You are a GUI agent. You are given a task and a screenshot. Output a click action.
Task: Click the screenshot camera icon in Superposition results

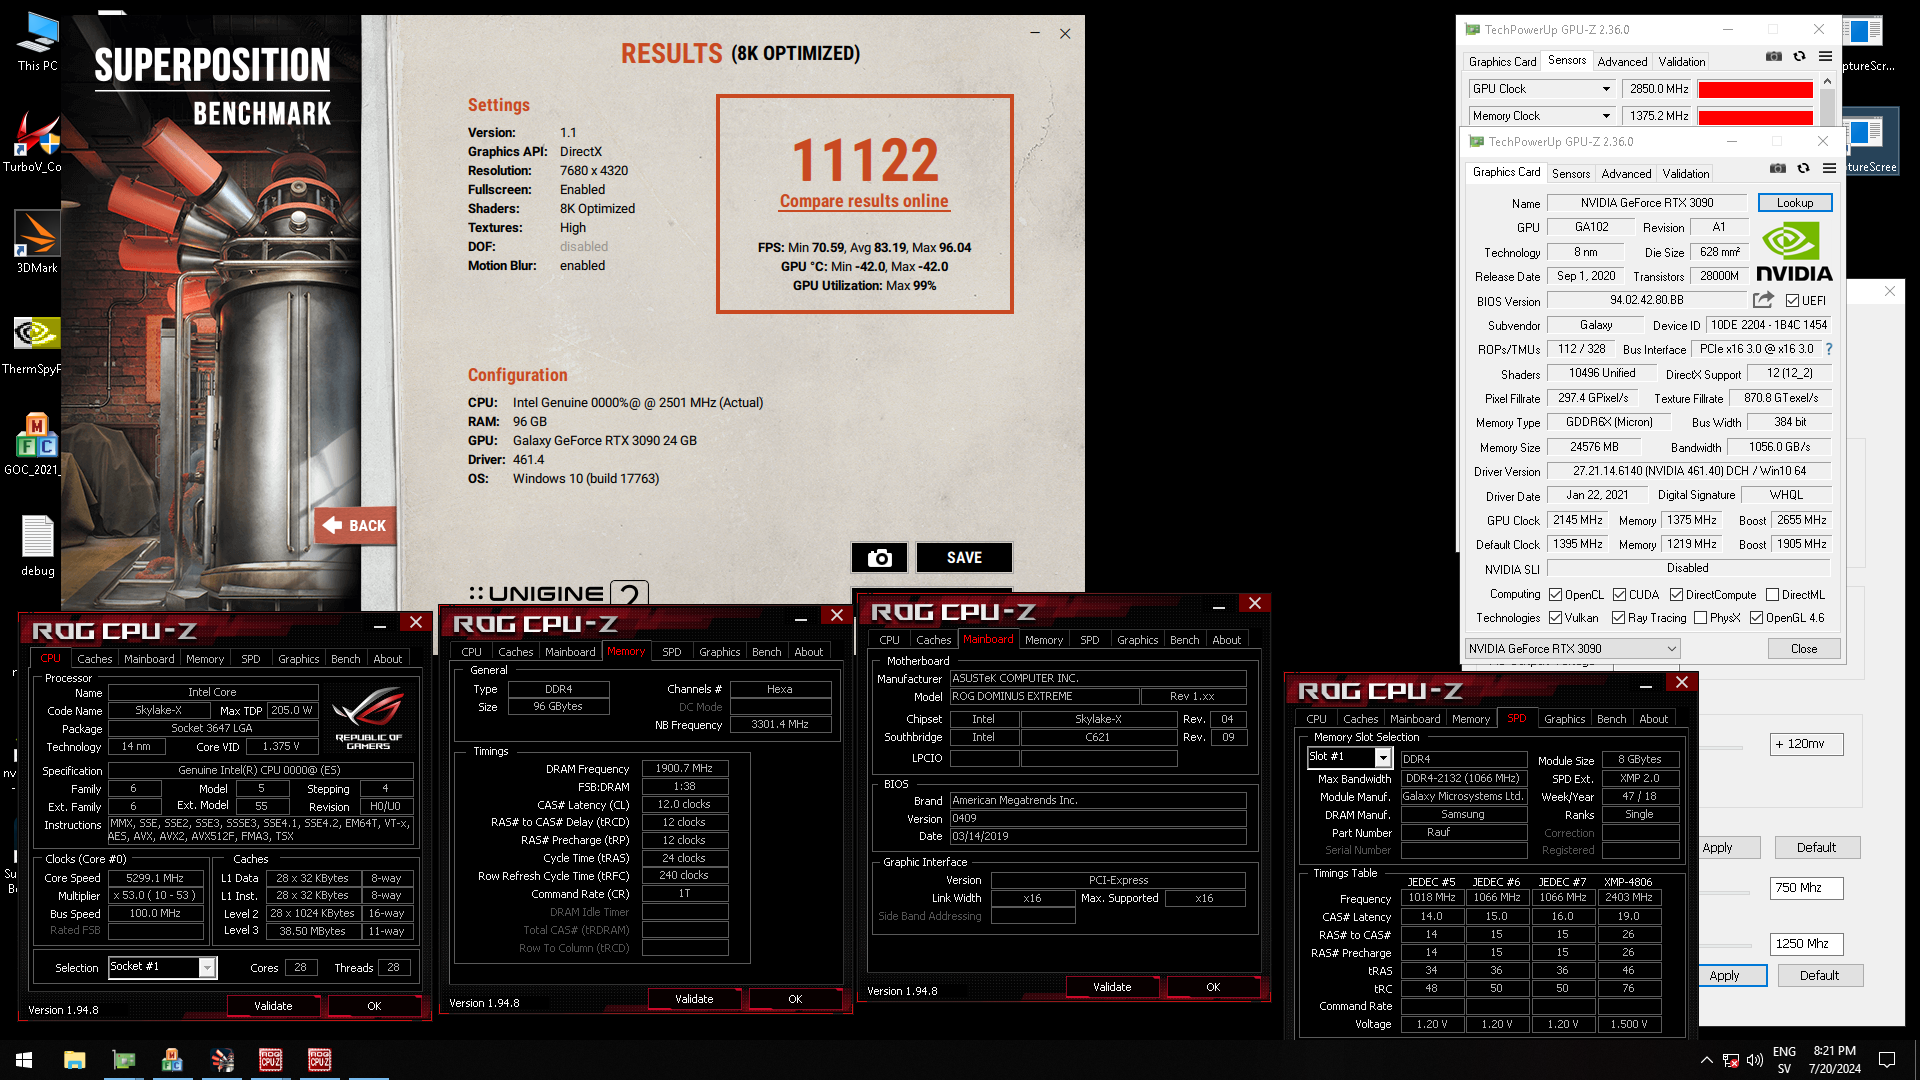[x=879, y=558]
